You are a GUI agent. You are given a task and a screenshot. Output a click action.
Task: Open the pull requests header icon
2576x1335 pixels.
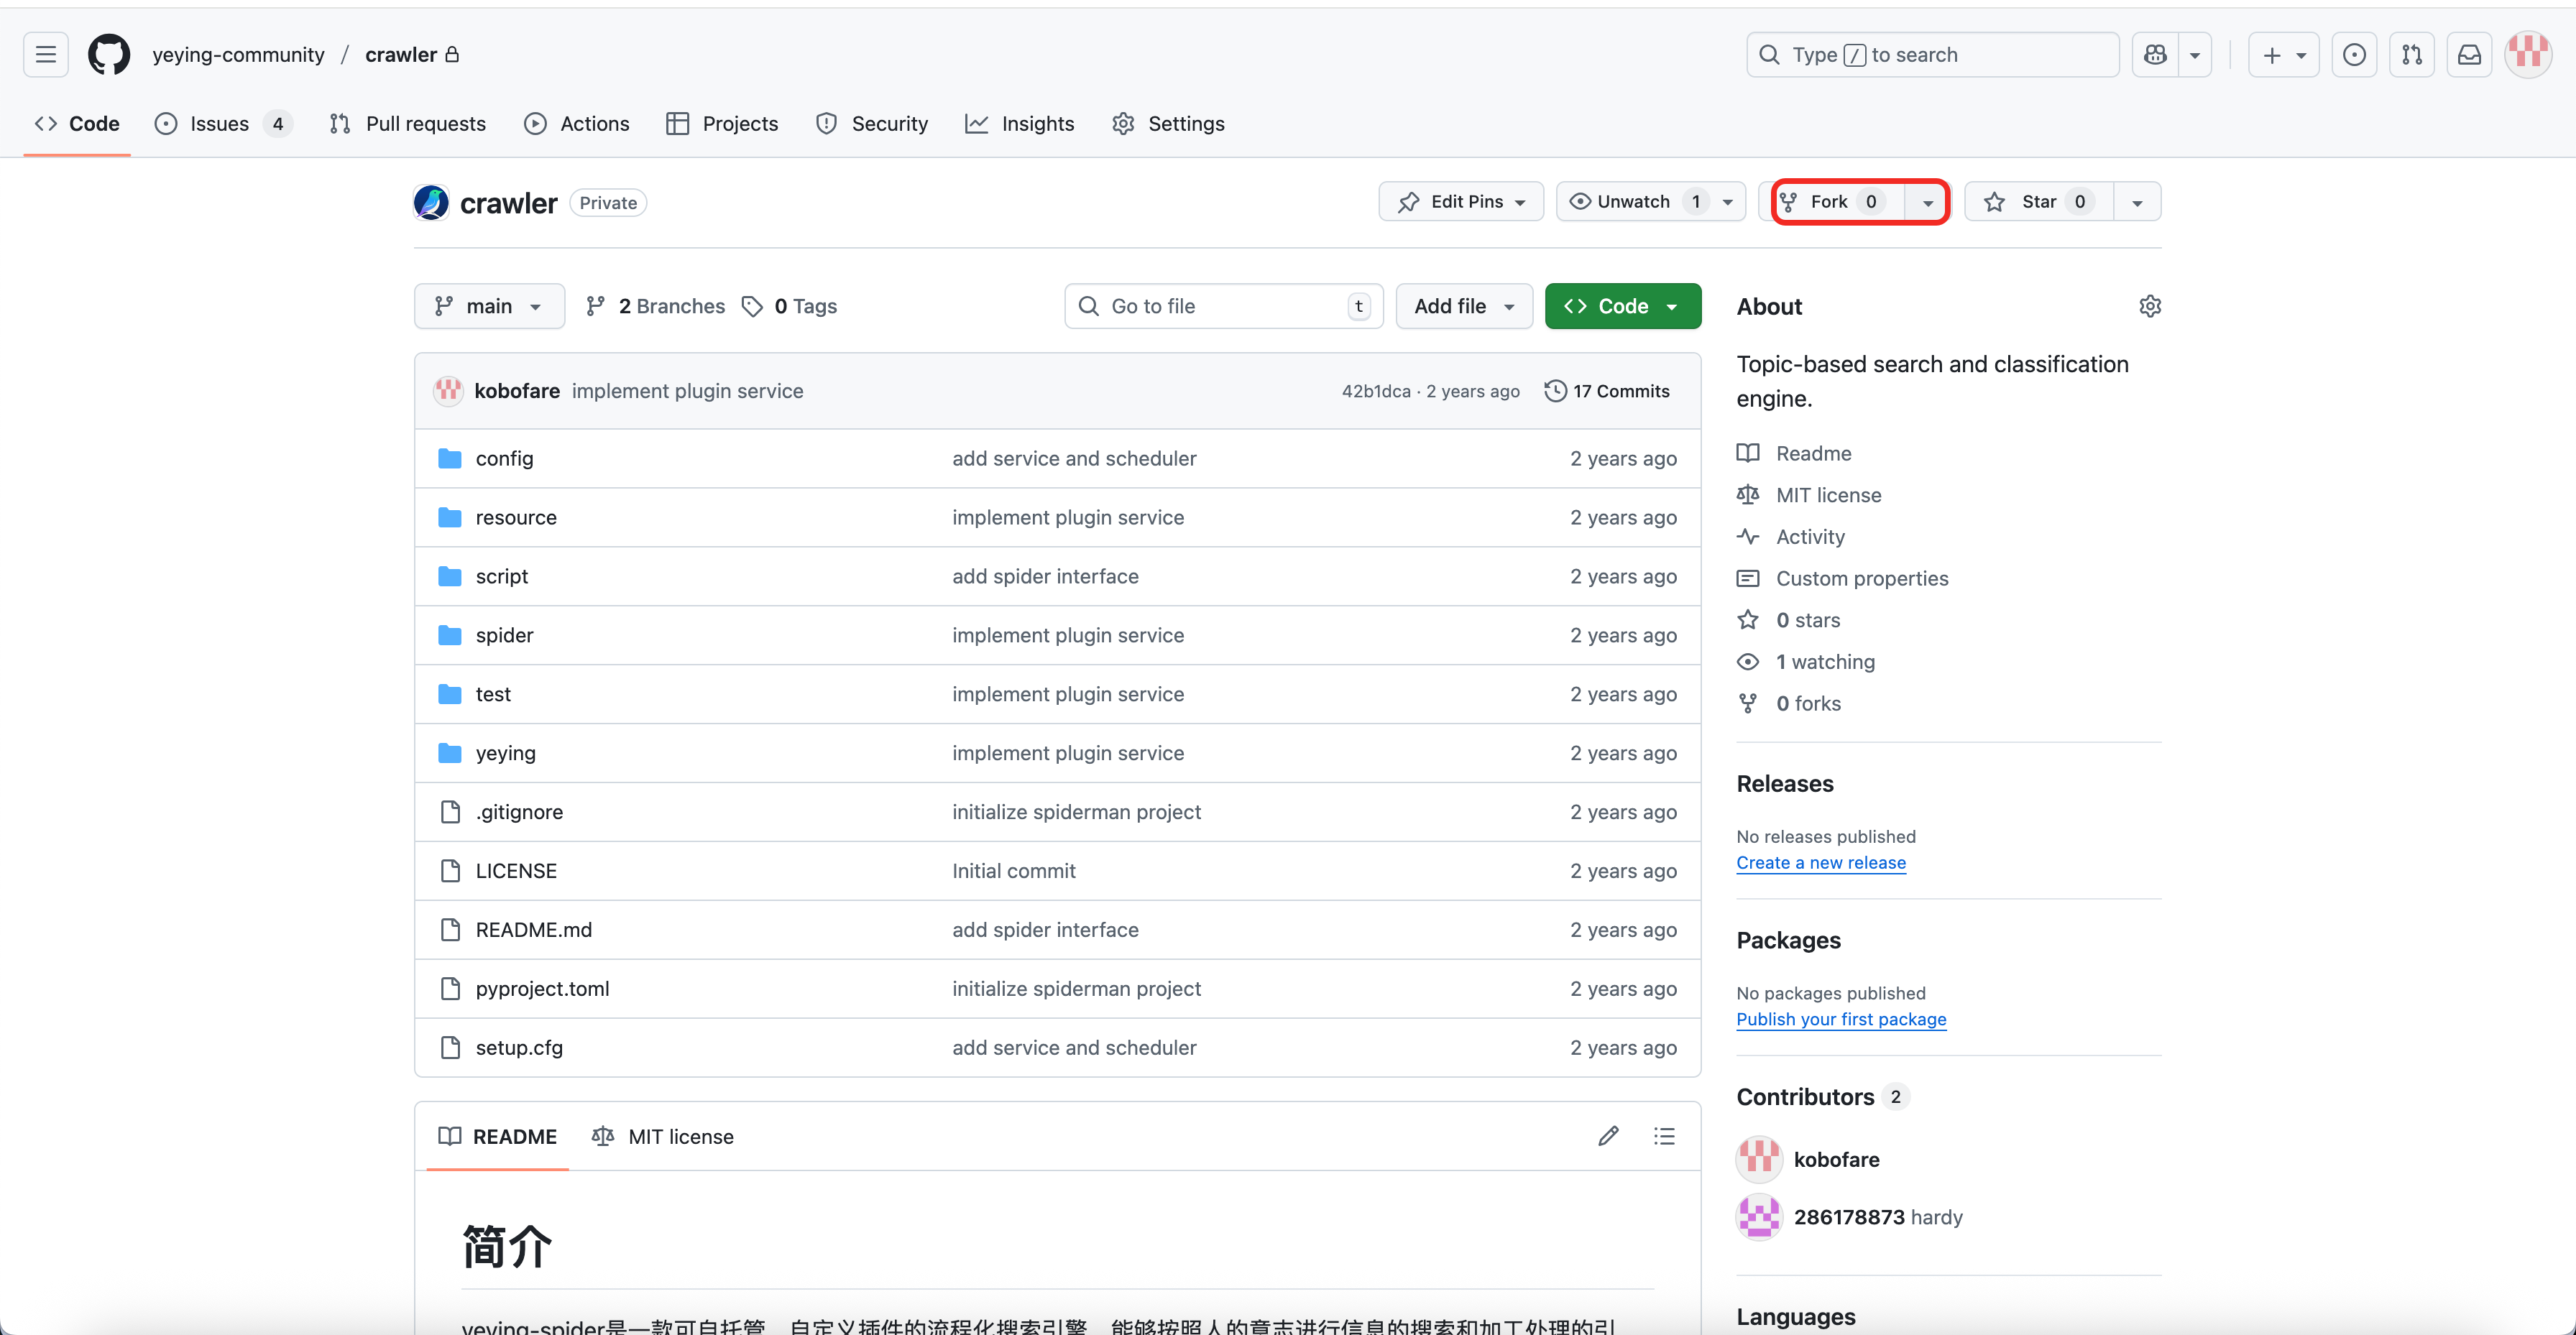[x=2411, y=55]
